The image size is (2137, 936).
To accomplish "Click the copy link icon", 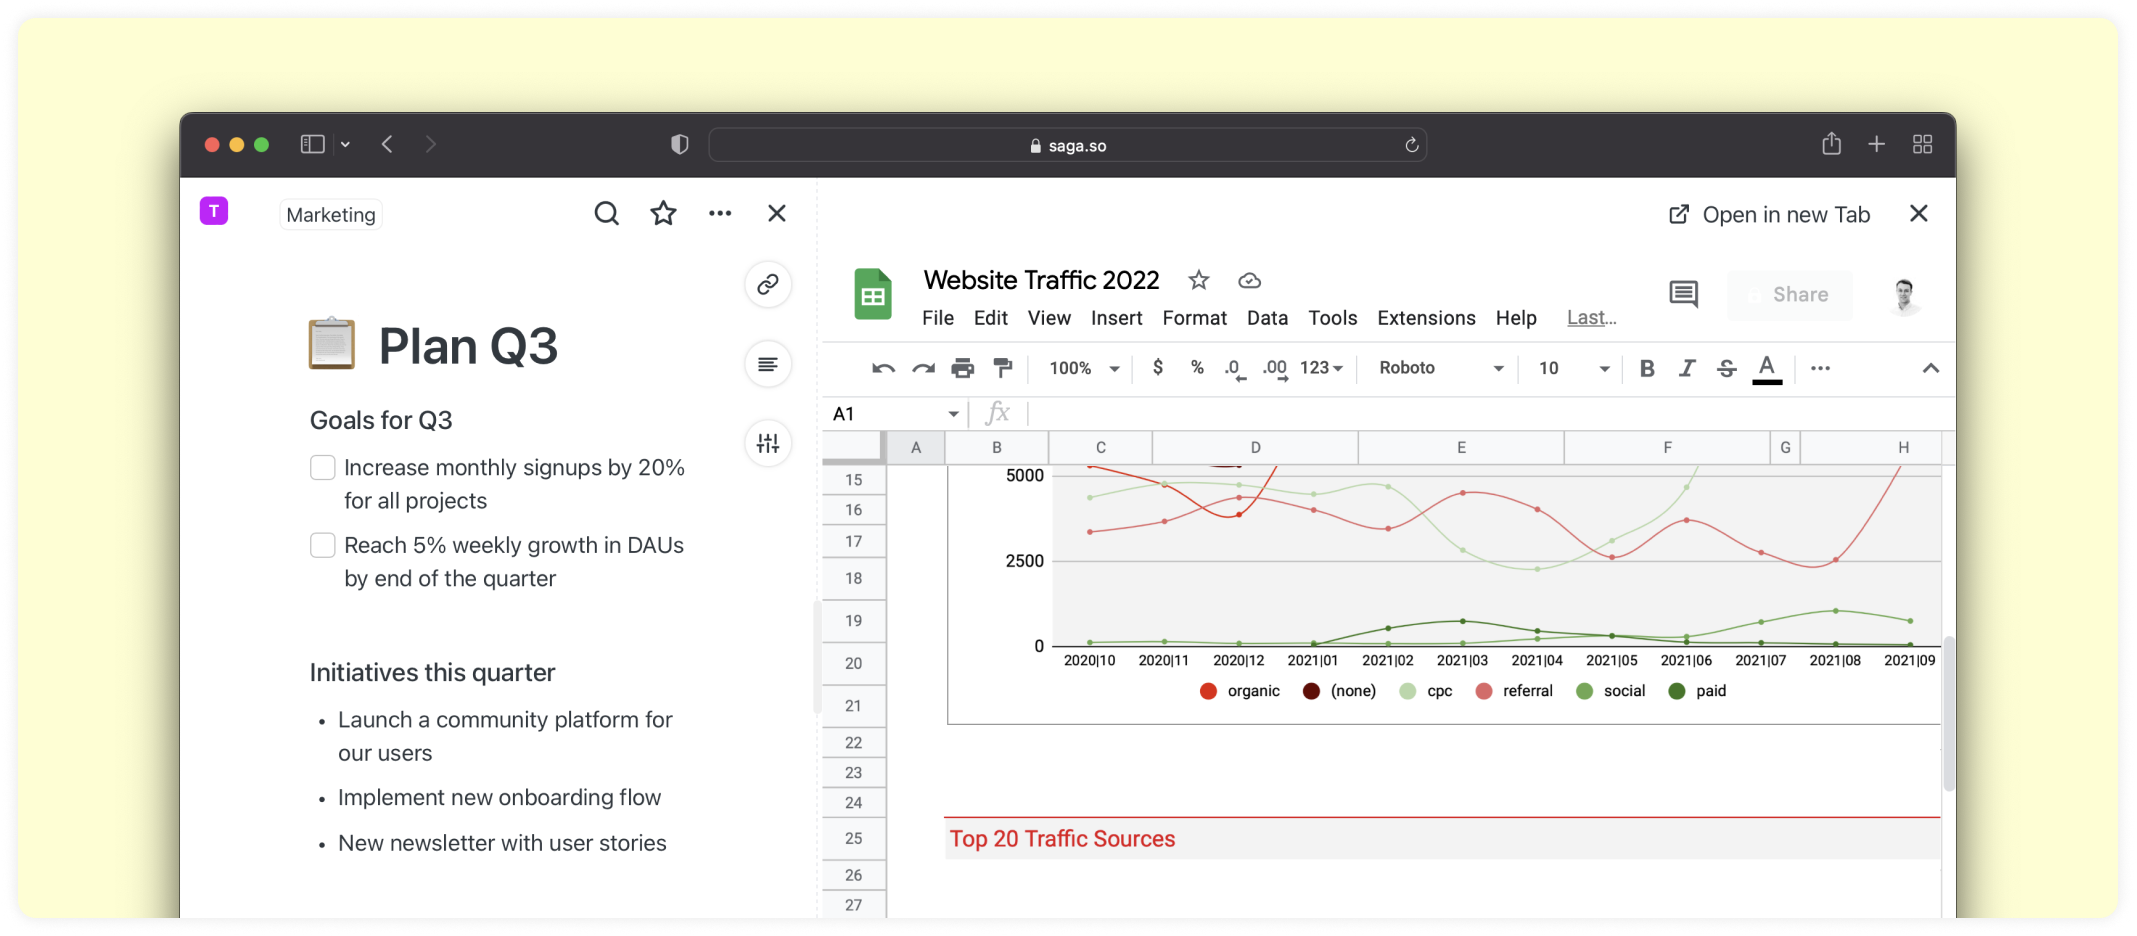I will [768, 285].
